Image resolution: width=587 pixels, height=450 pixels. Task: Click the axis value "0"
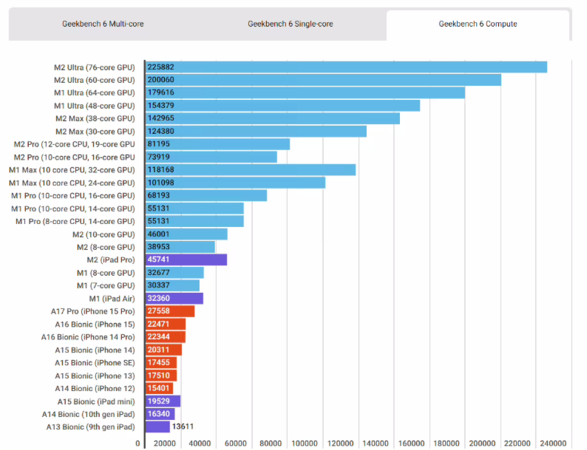[x=137, y=443]
